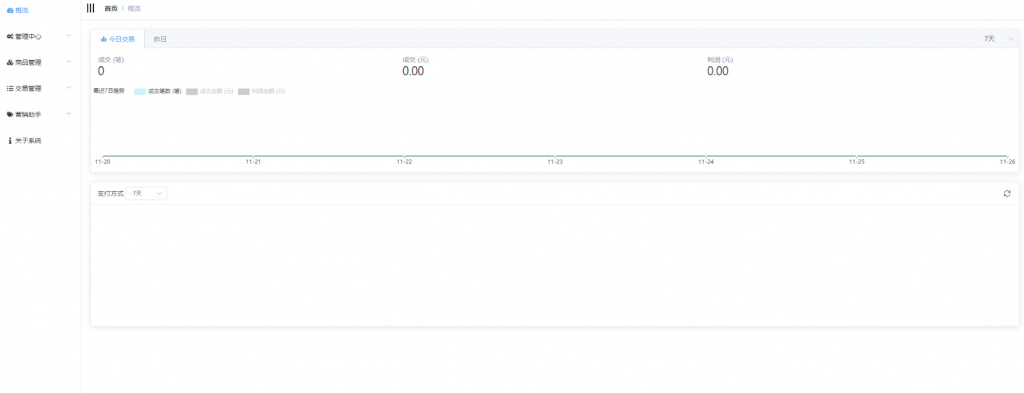Click the 商品管理 cubes icon
Screen dimensions: 1024x393
[10, 63]
